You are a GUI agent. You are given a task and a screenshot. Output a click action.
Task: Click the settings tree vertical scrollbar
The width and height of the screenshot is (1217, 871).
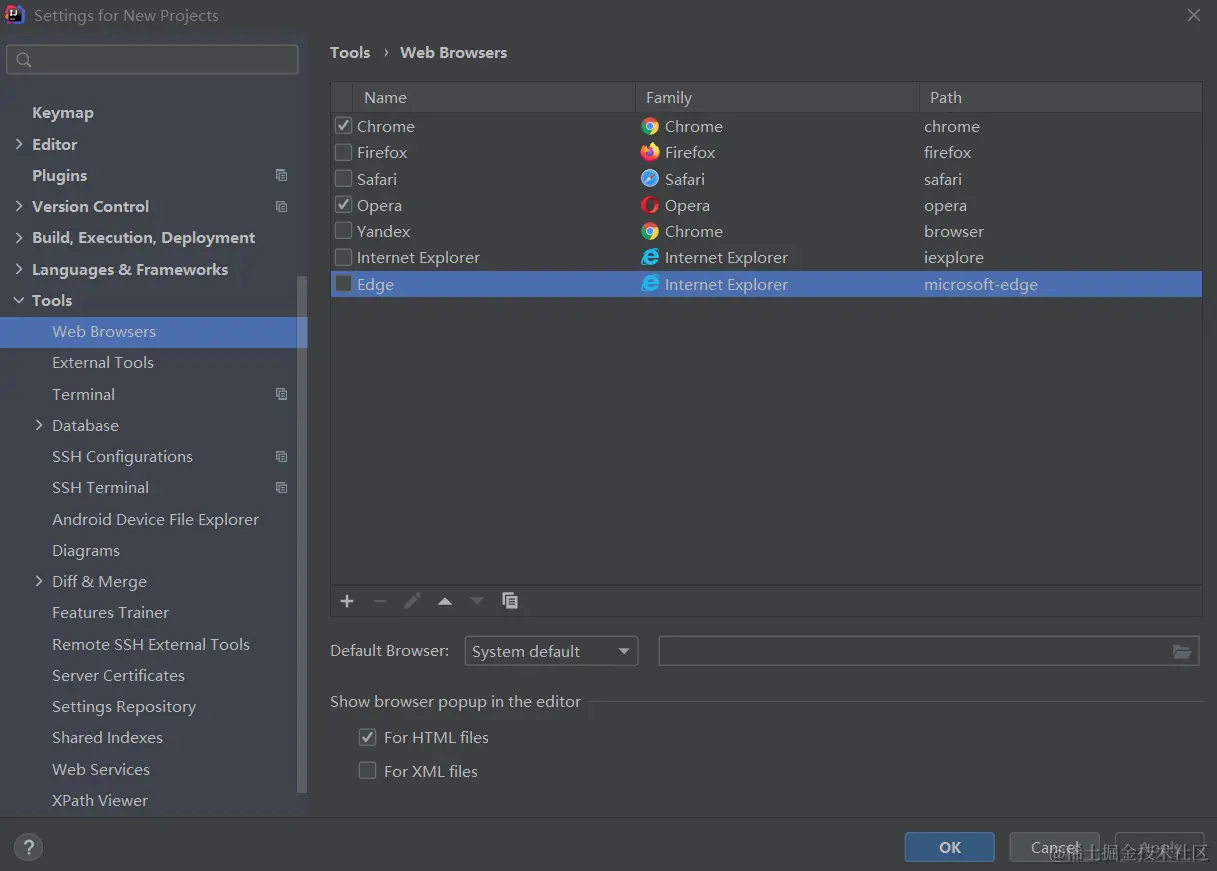[302, 534]
